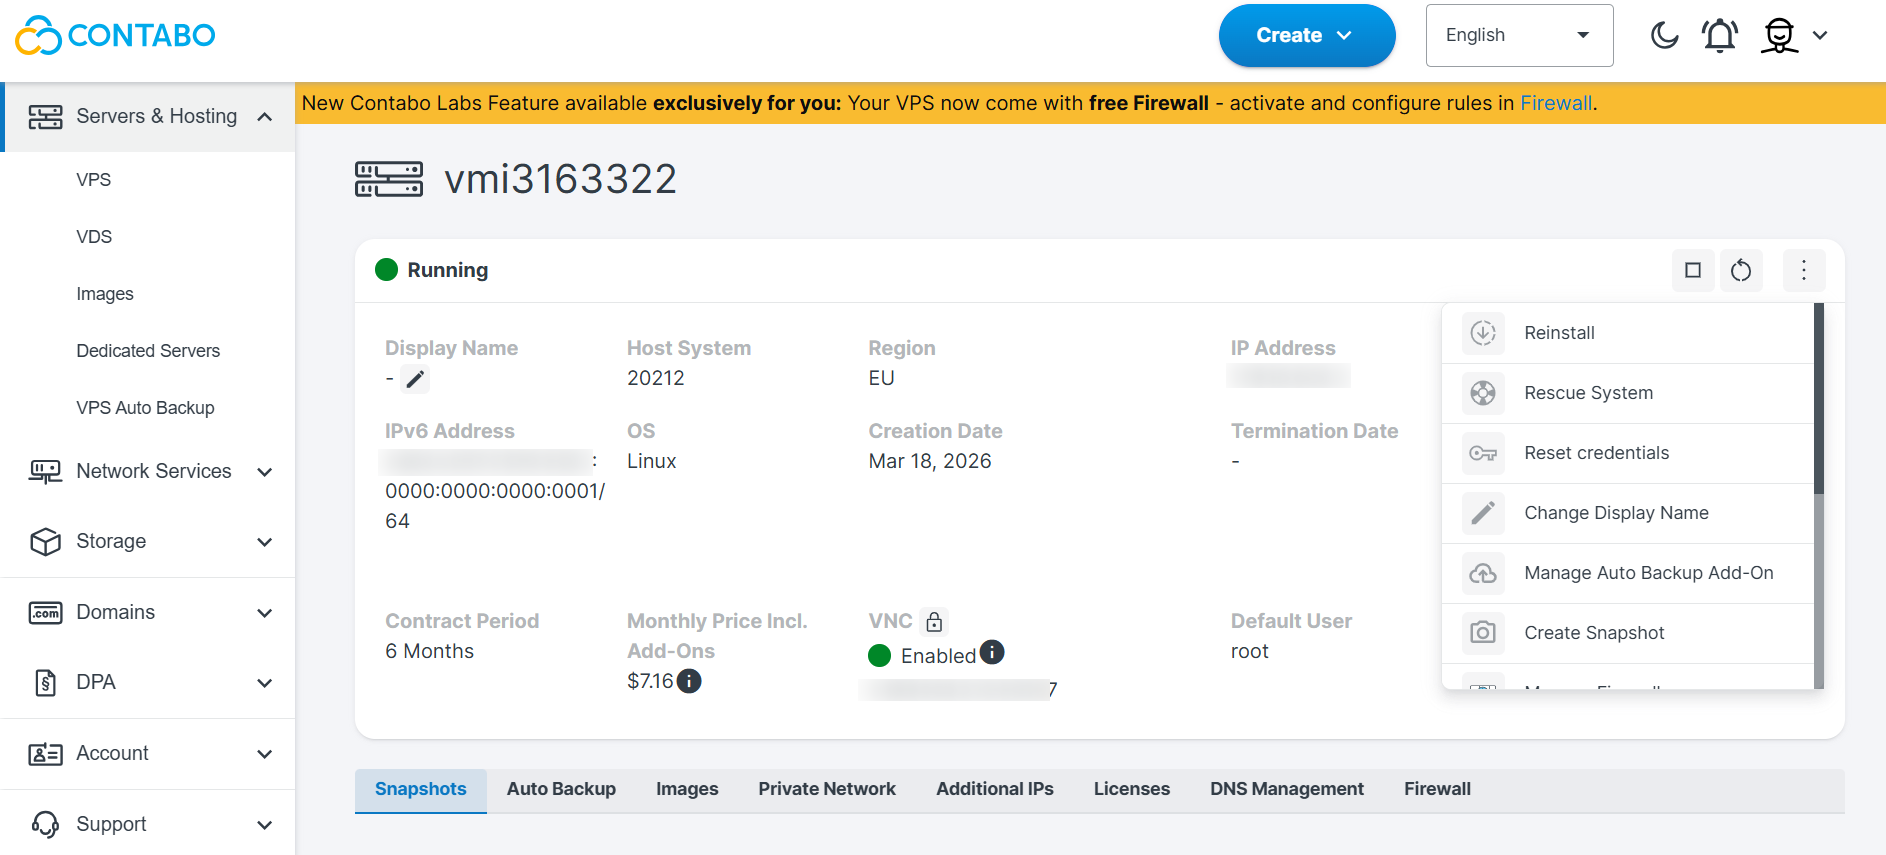Open VPS in the sidebar
Screen dimensions: 1886x855
click(x=94, y=180)
